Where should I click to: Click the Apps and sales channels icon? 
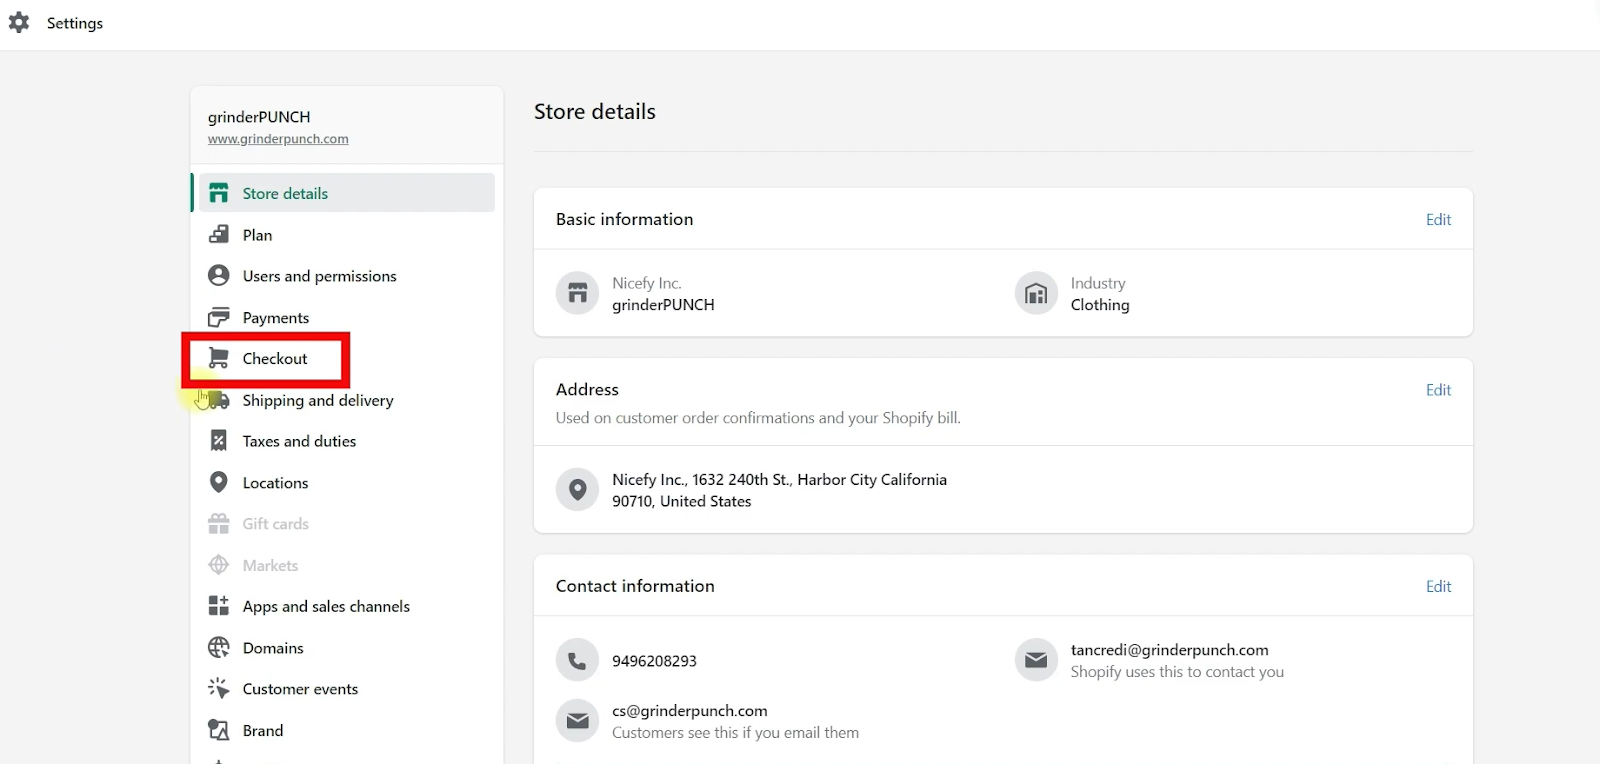tap(219, 606)
